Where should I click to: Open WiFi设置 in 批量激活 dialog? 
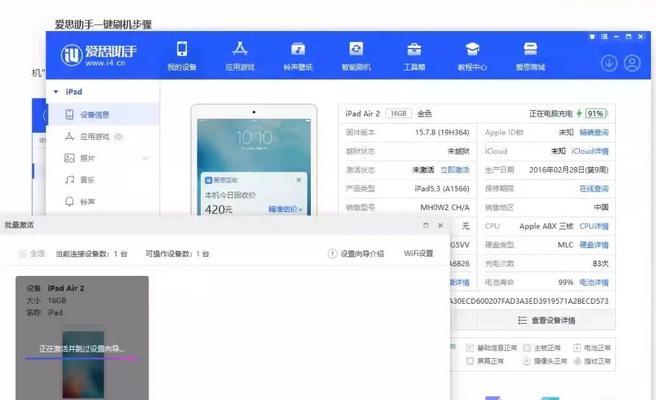point(418,253)
